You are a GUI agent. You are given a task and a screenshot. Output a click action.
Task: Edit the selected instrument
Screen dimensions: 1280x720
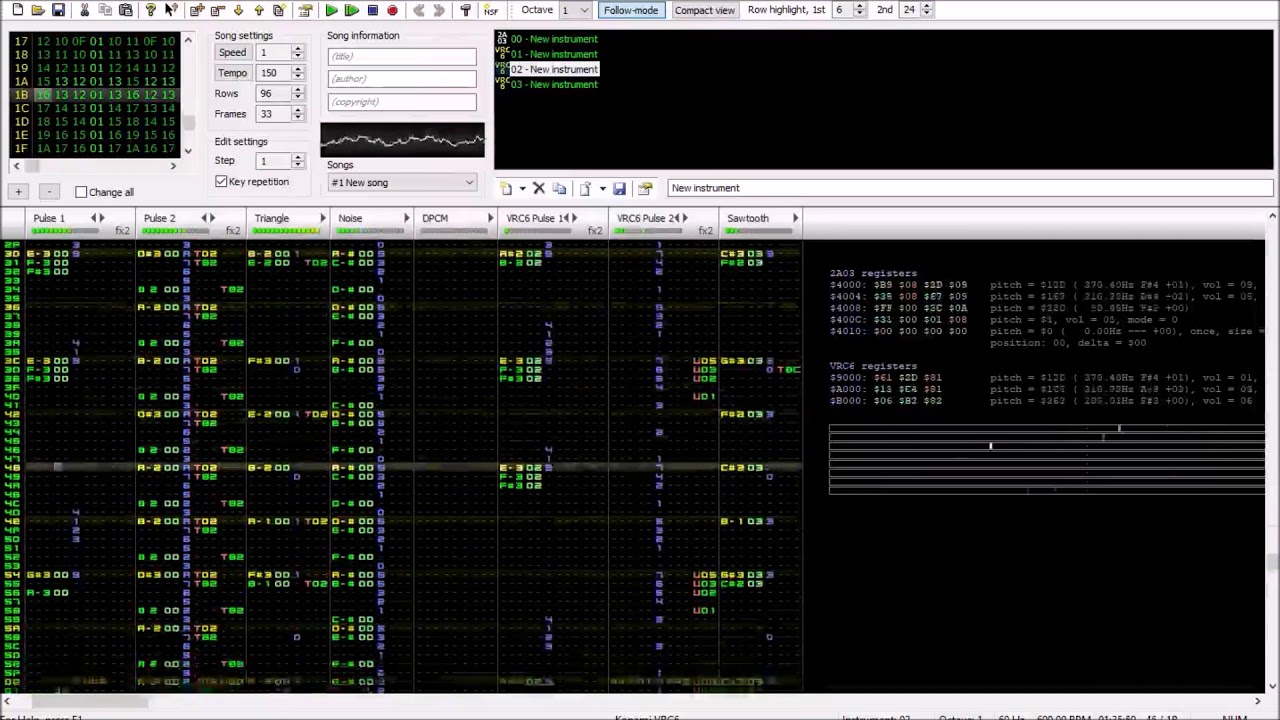pos(645,188)
